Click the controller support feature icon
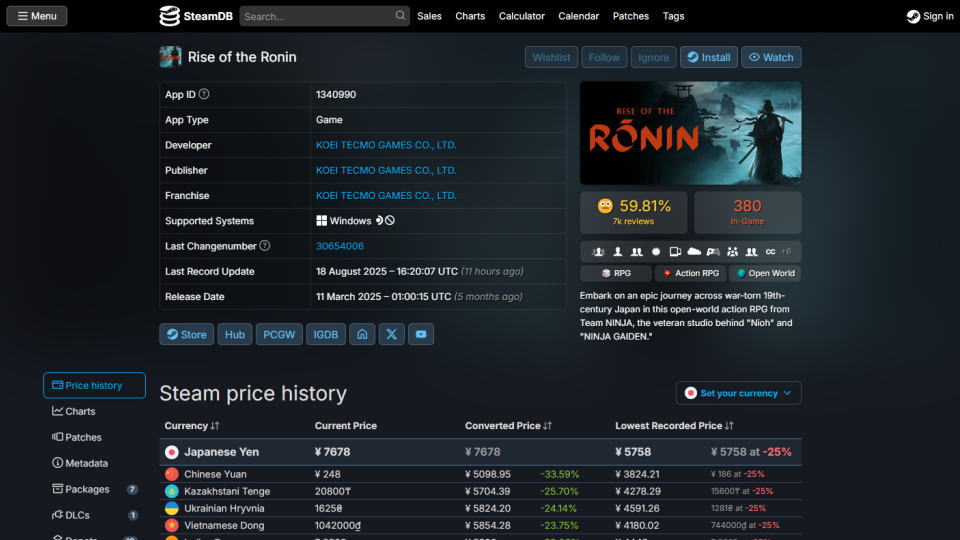 (713, 252)
